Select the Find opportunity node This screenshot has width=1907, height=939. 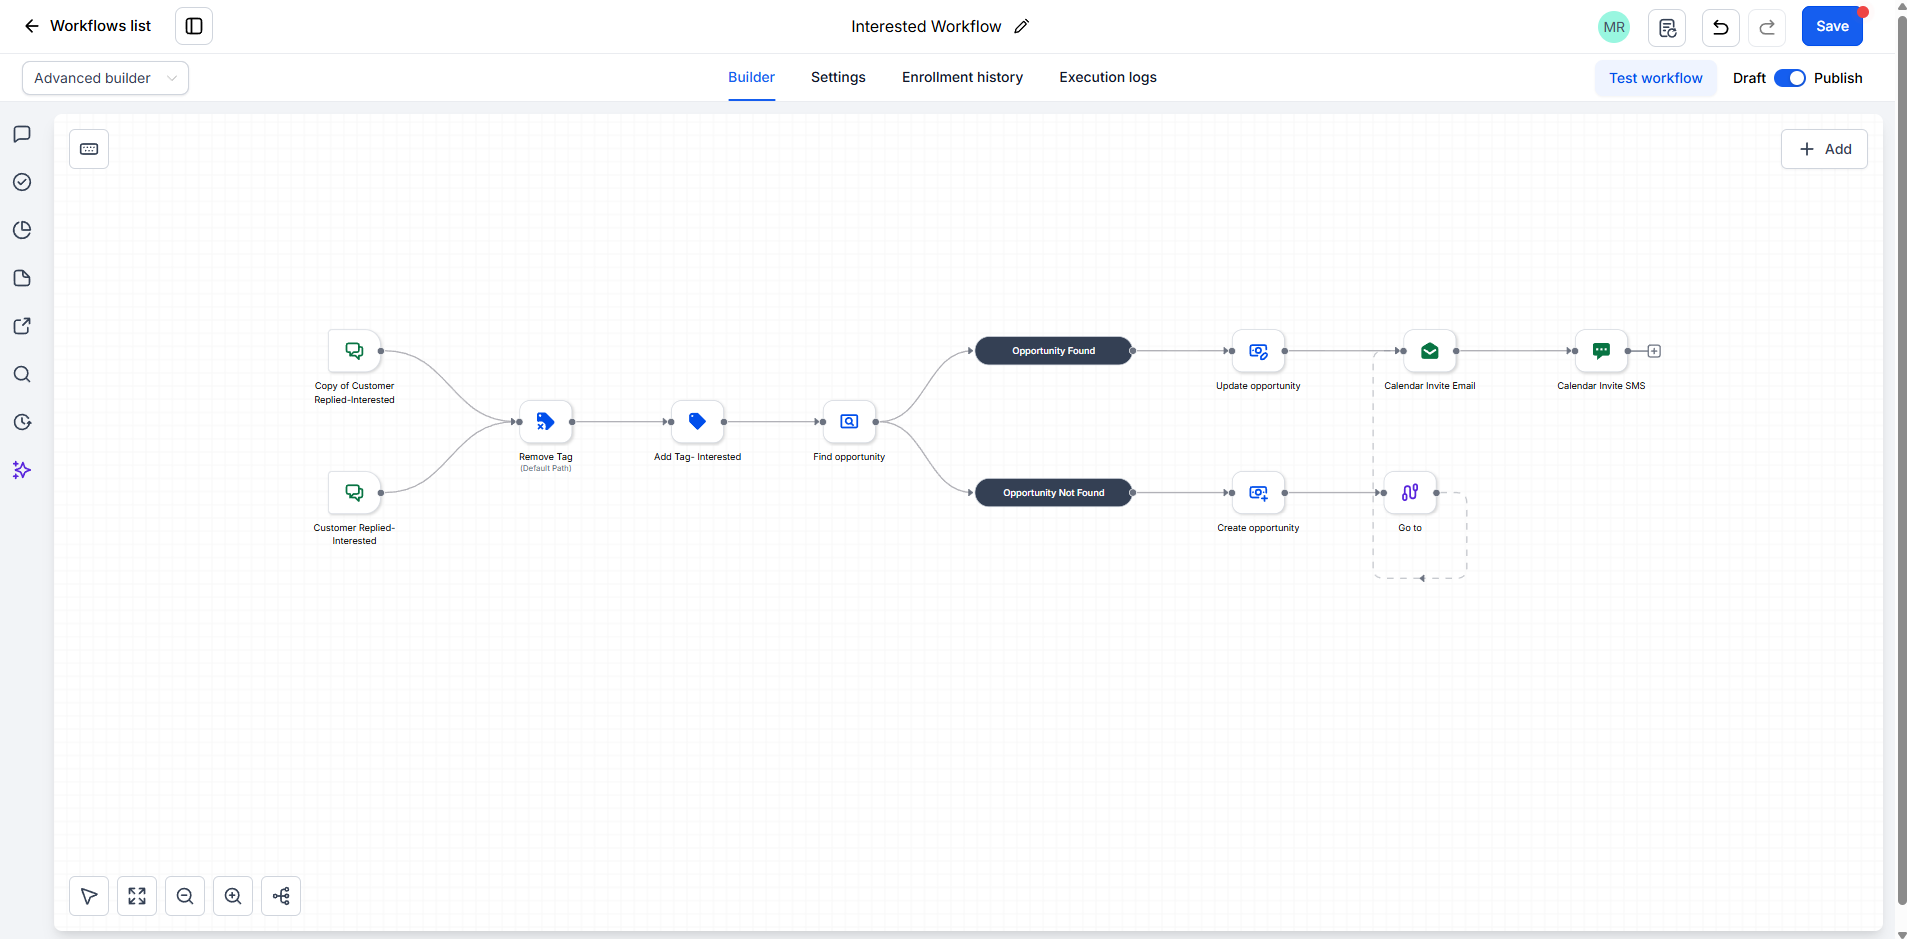pyautogui.click(x=849, y=422)
